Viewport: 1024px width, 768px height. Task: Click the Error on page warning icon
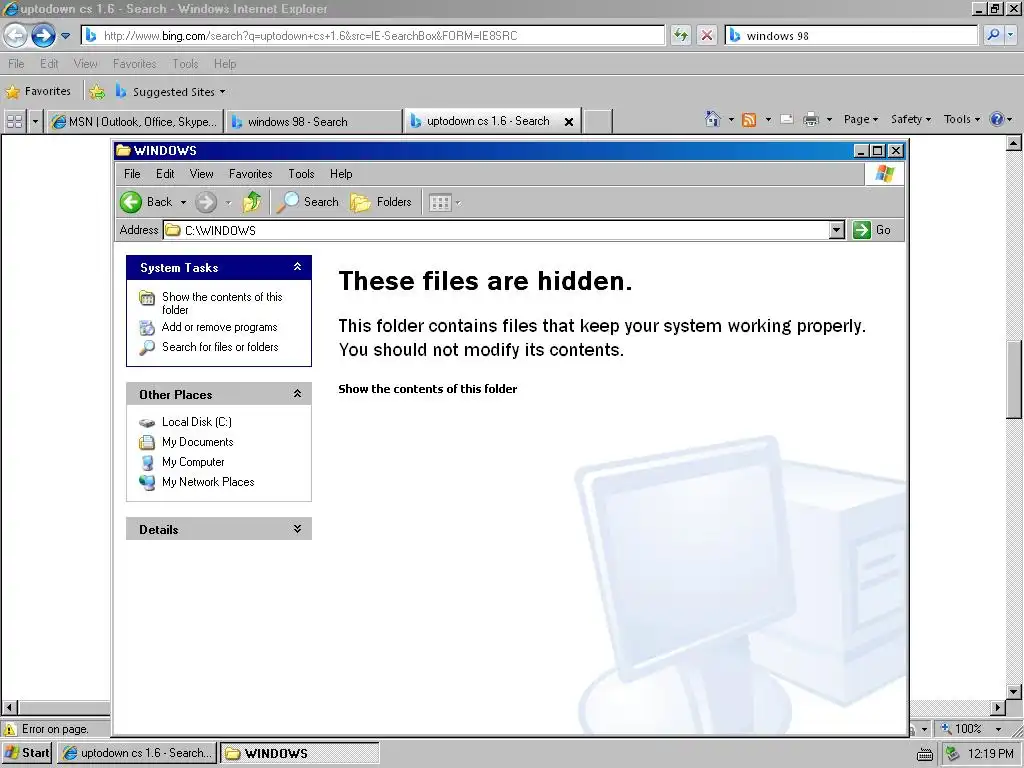pyautogui.click(x=10, y=729)
